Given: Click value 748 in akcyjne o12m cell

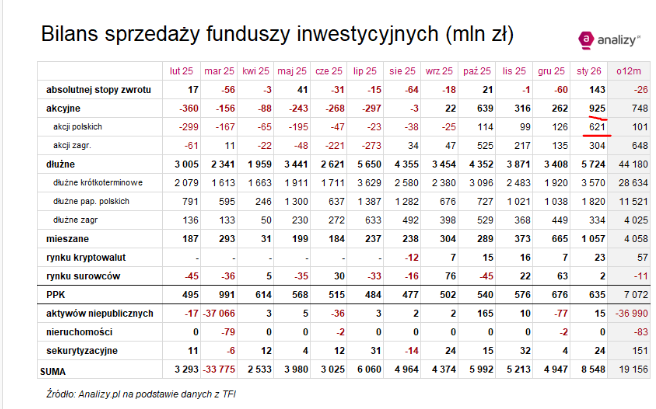Looking at the screenshot, I should pyautogui.click(x=640, y=109).
